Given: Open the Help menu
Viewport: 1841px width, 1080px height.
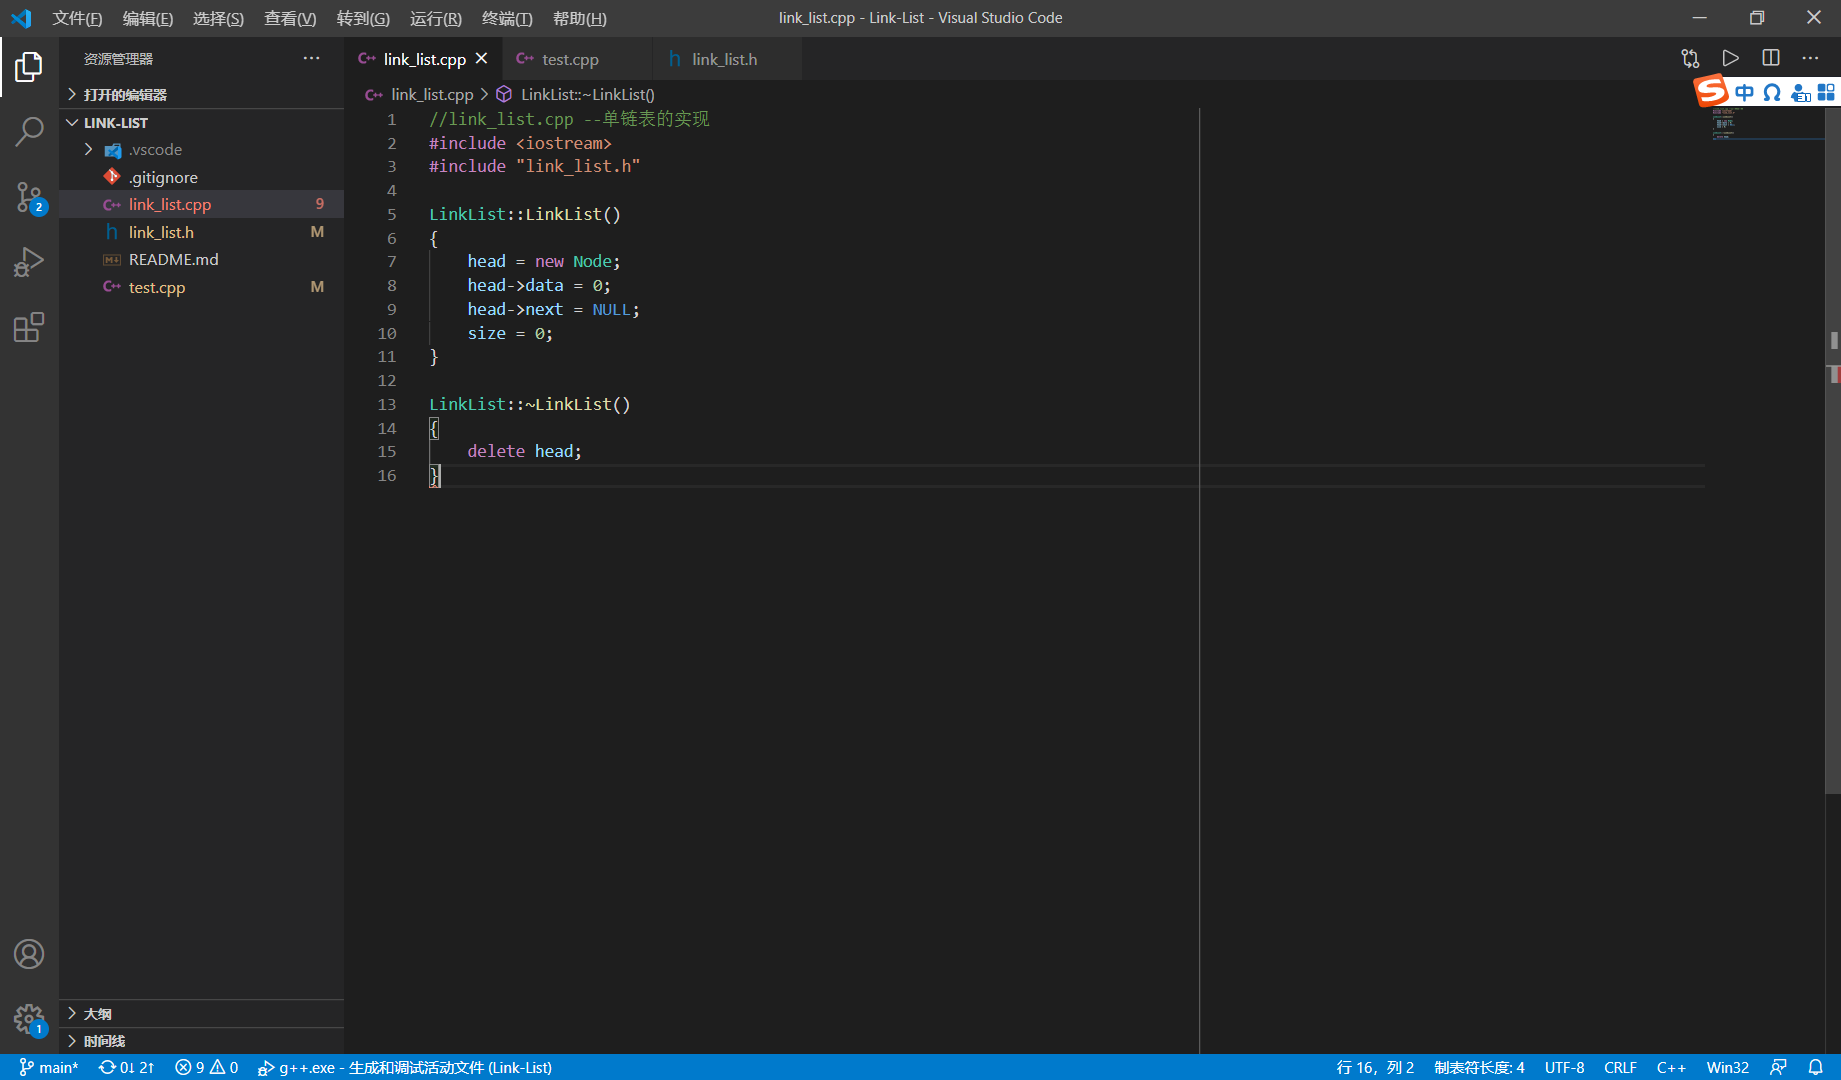Looking at the screenshot, I should click(580, 18).
